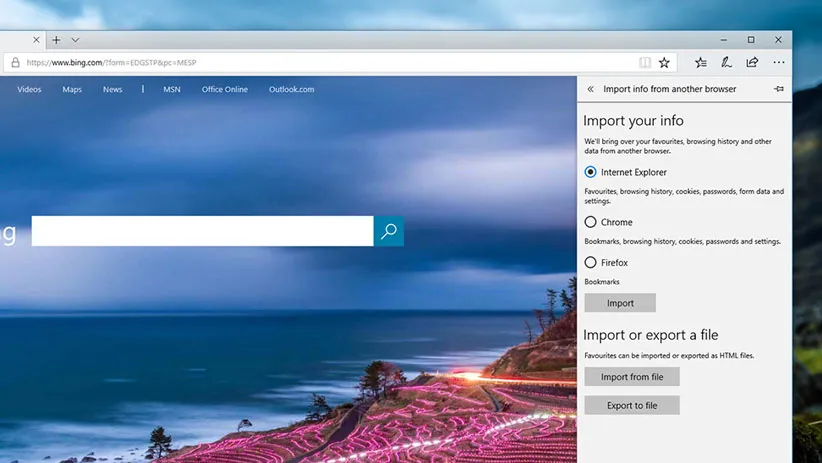Click the reading view book icon
822x463 pixels.
tap(645, 62)
